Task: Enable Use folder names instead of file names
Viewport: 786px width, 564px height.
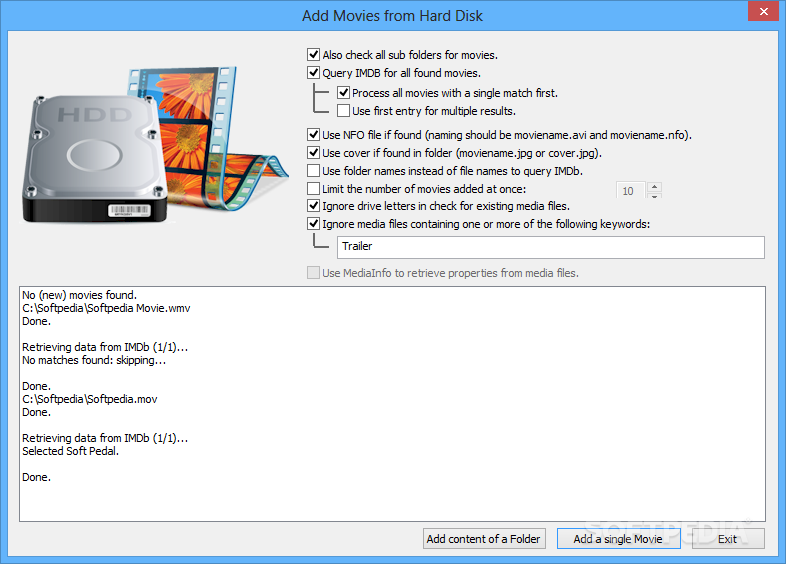Action: 313,171
